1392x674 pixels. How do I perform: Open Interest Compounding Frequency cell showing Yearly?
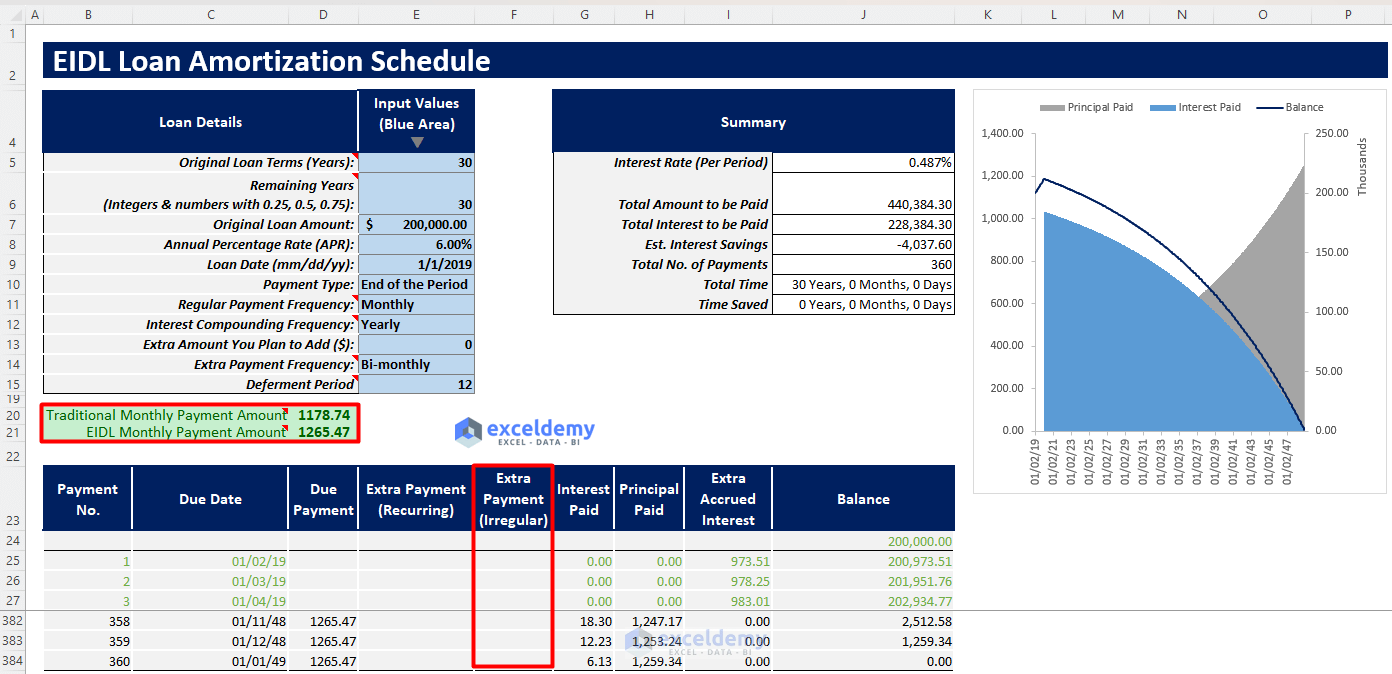click(416, 325)
